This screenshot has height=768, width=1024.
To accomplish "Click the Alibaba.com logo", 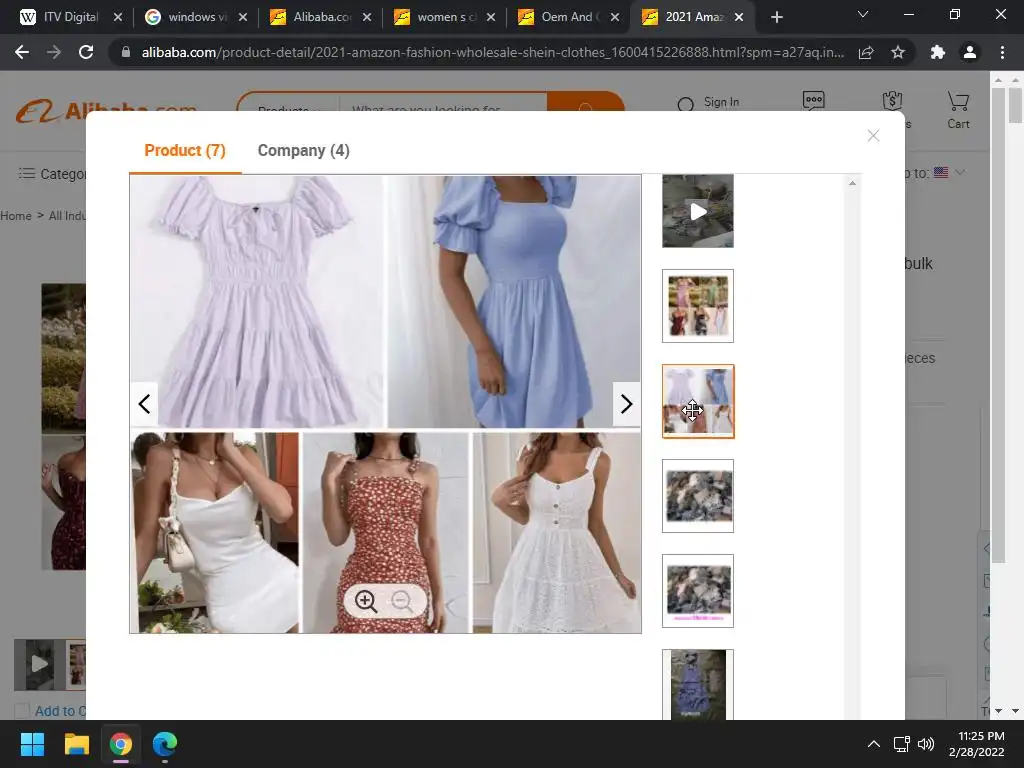I will 107,110.
